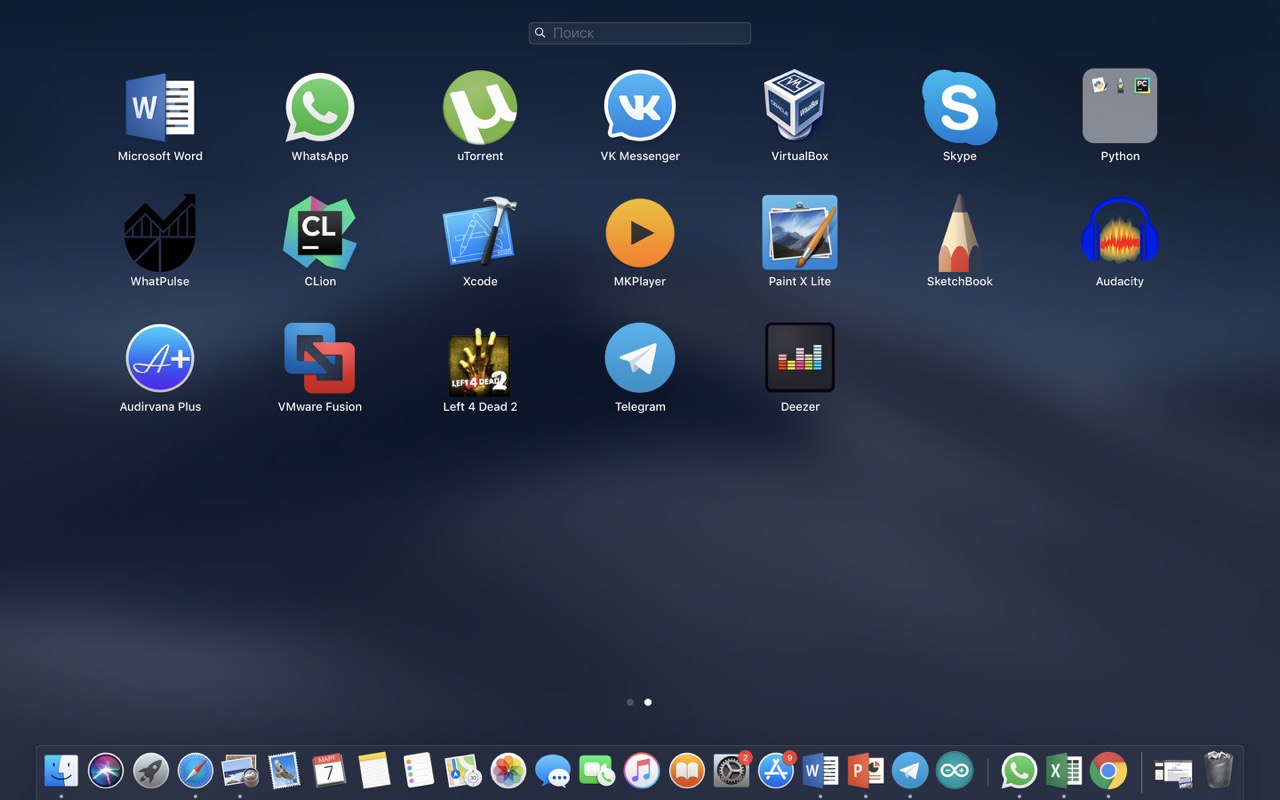Screen dimensions: 1280x800
Task: Switch to WhatsApp in the Dock
Action: point(1019,770)
